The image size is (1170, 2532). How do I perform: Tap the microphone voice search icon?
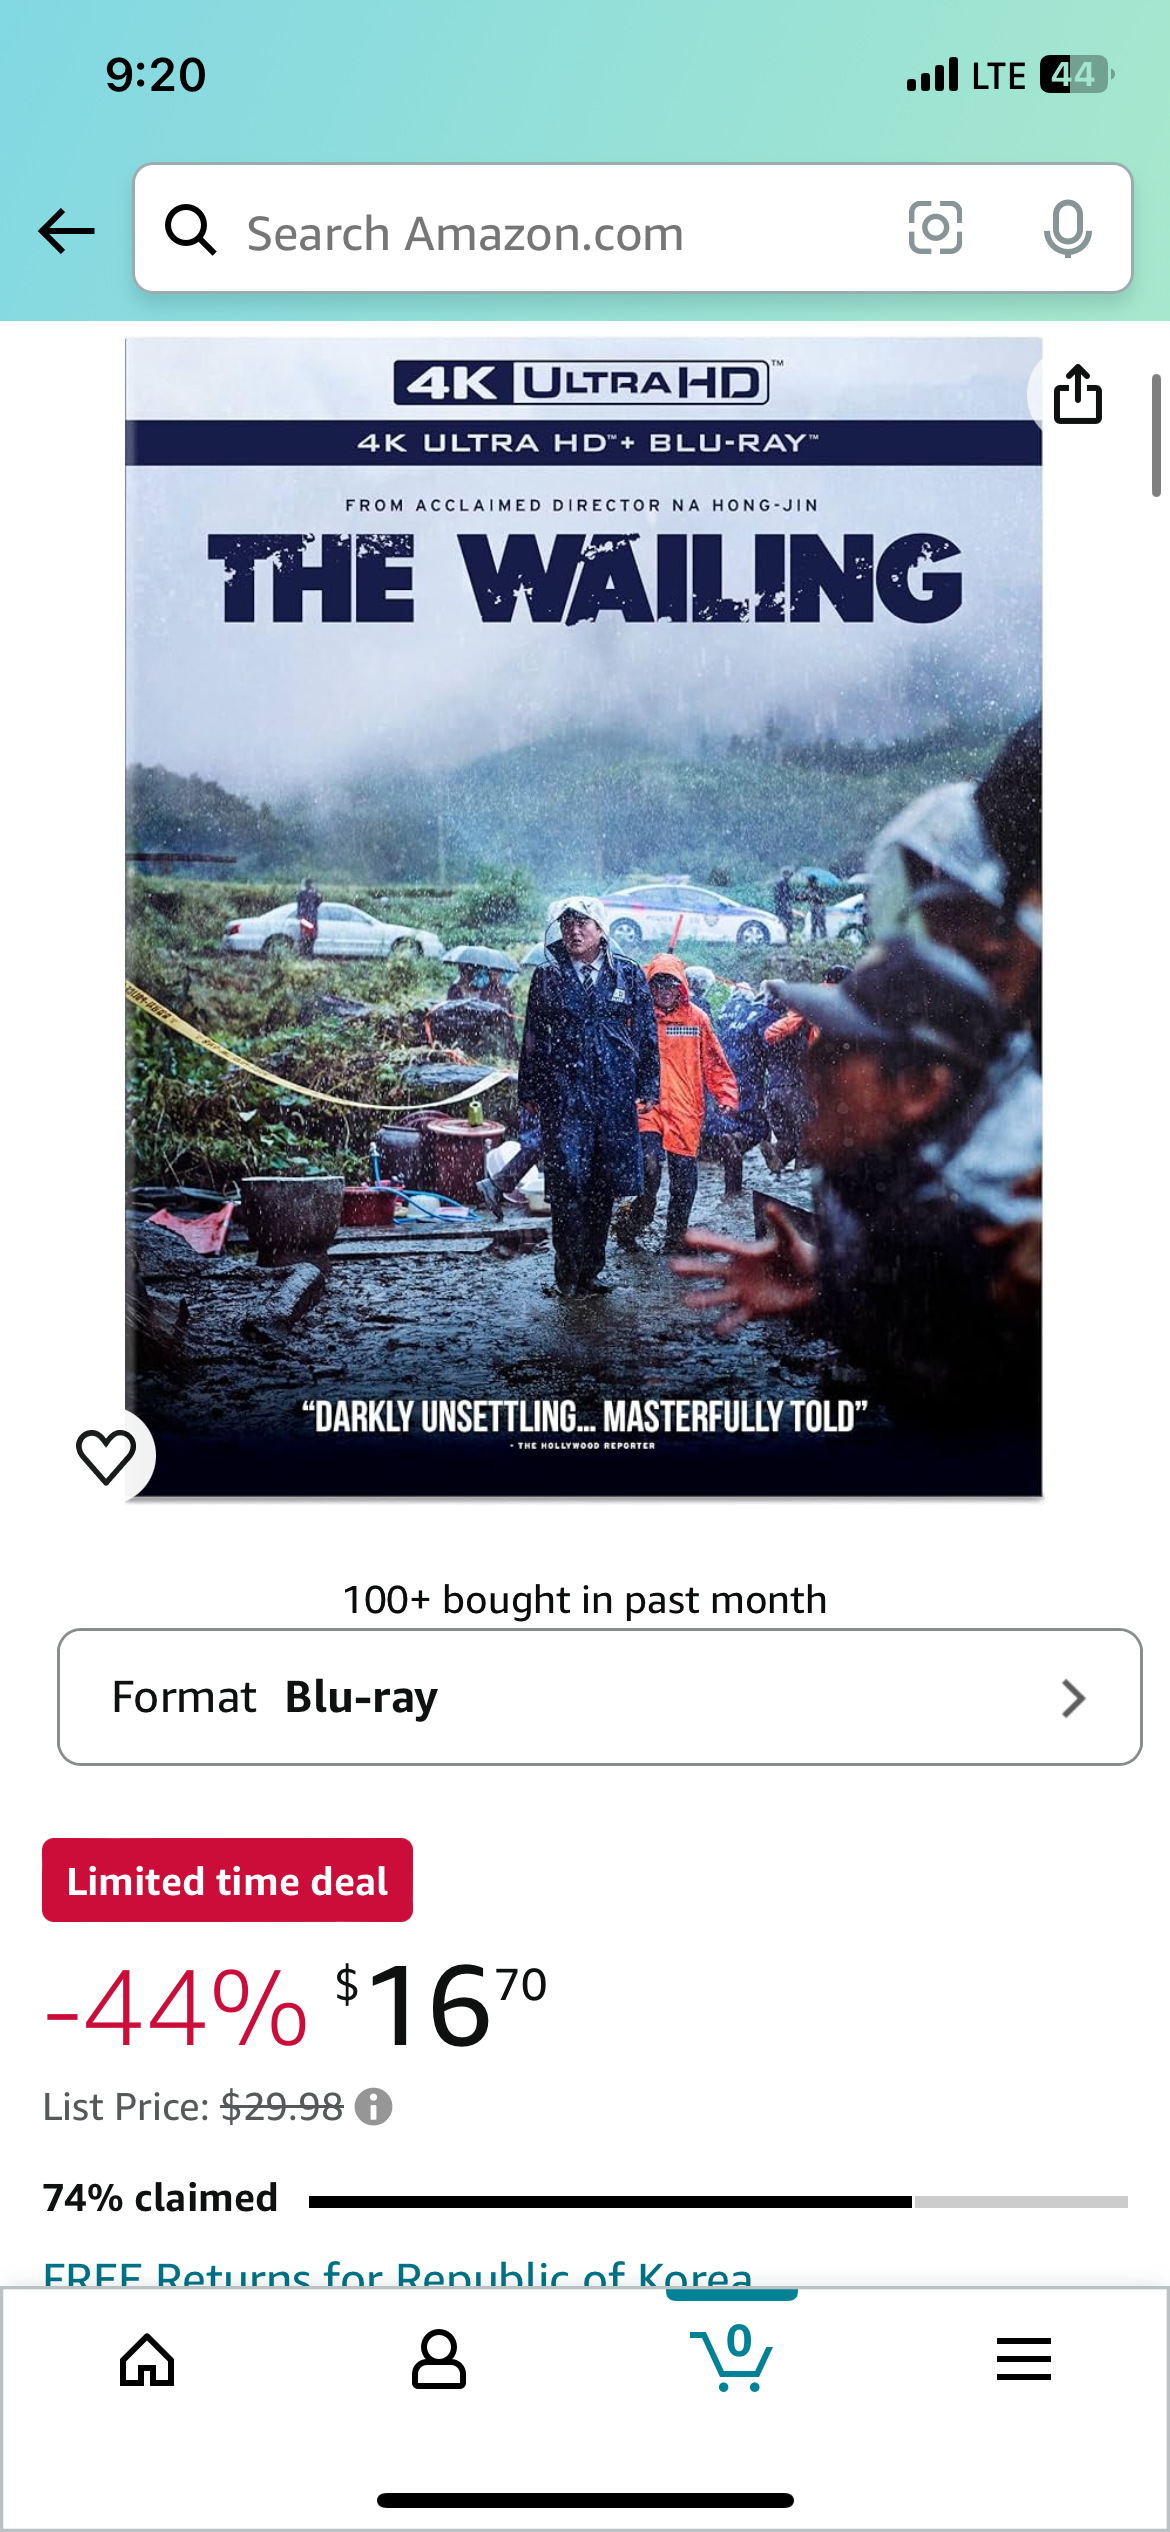1067,229
